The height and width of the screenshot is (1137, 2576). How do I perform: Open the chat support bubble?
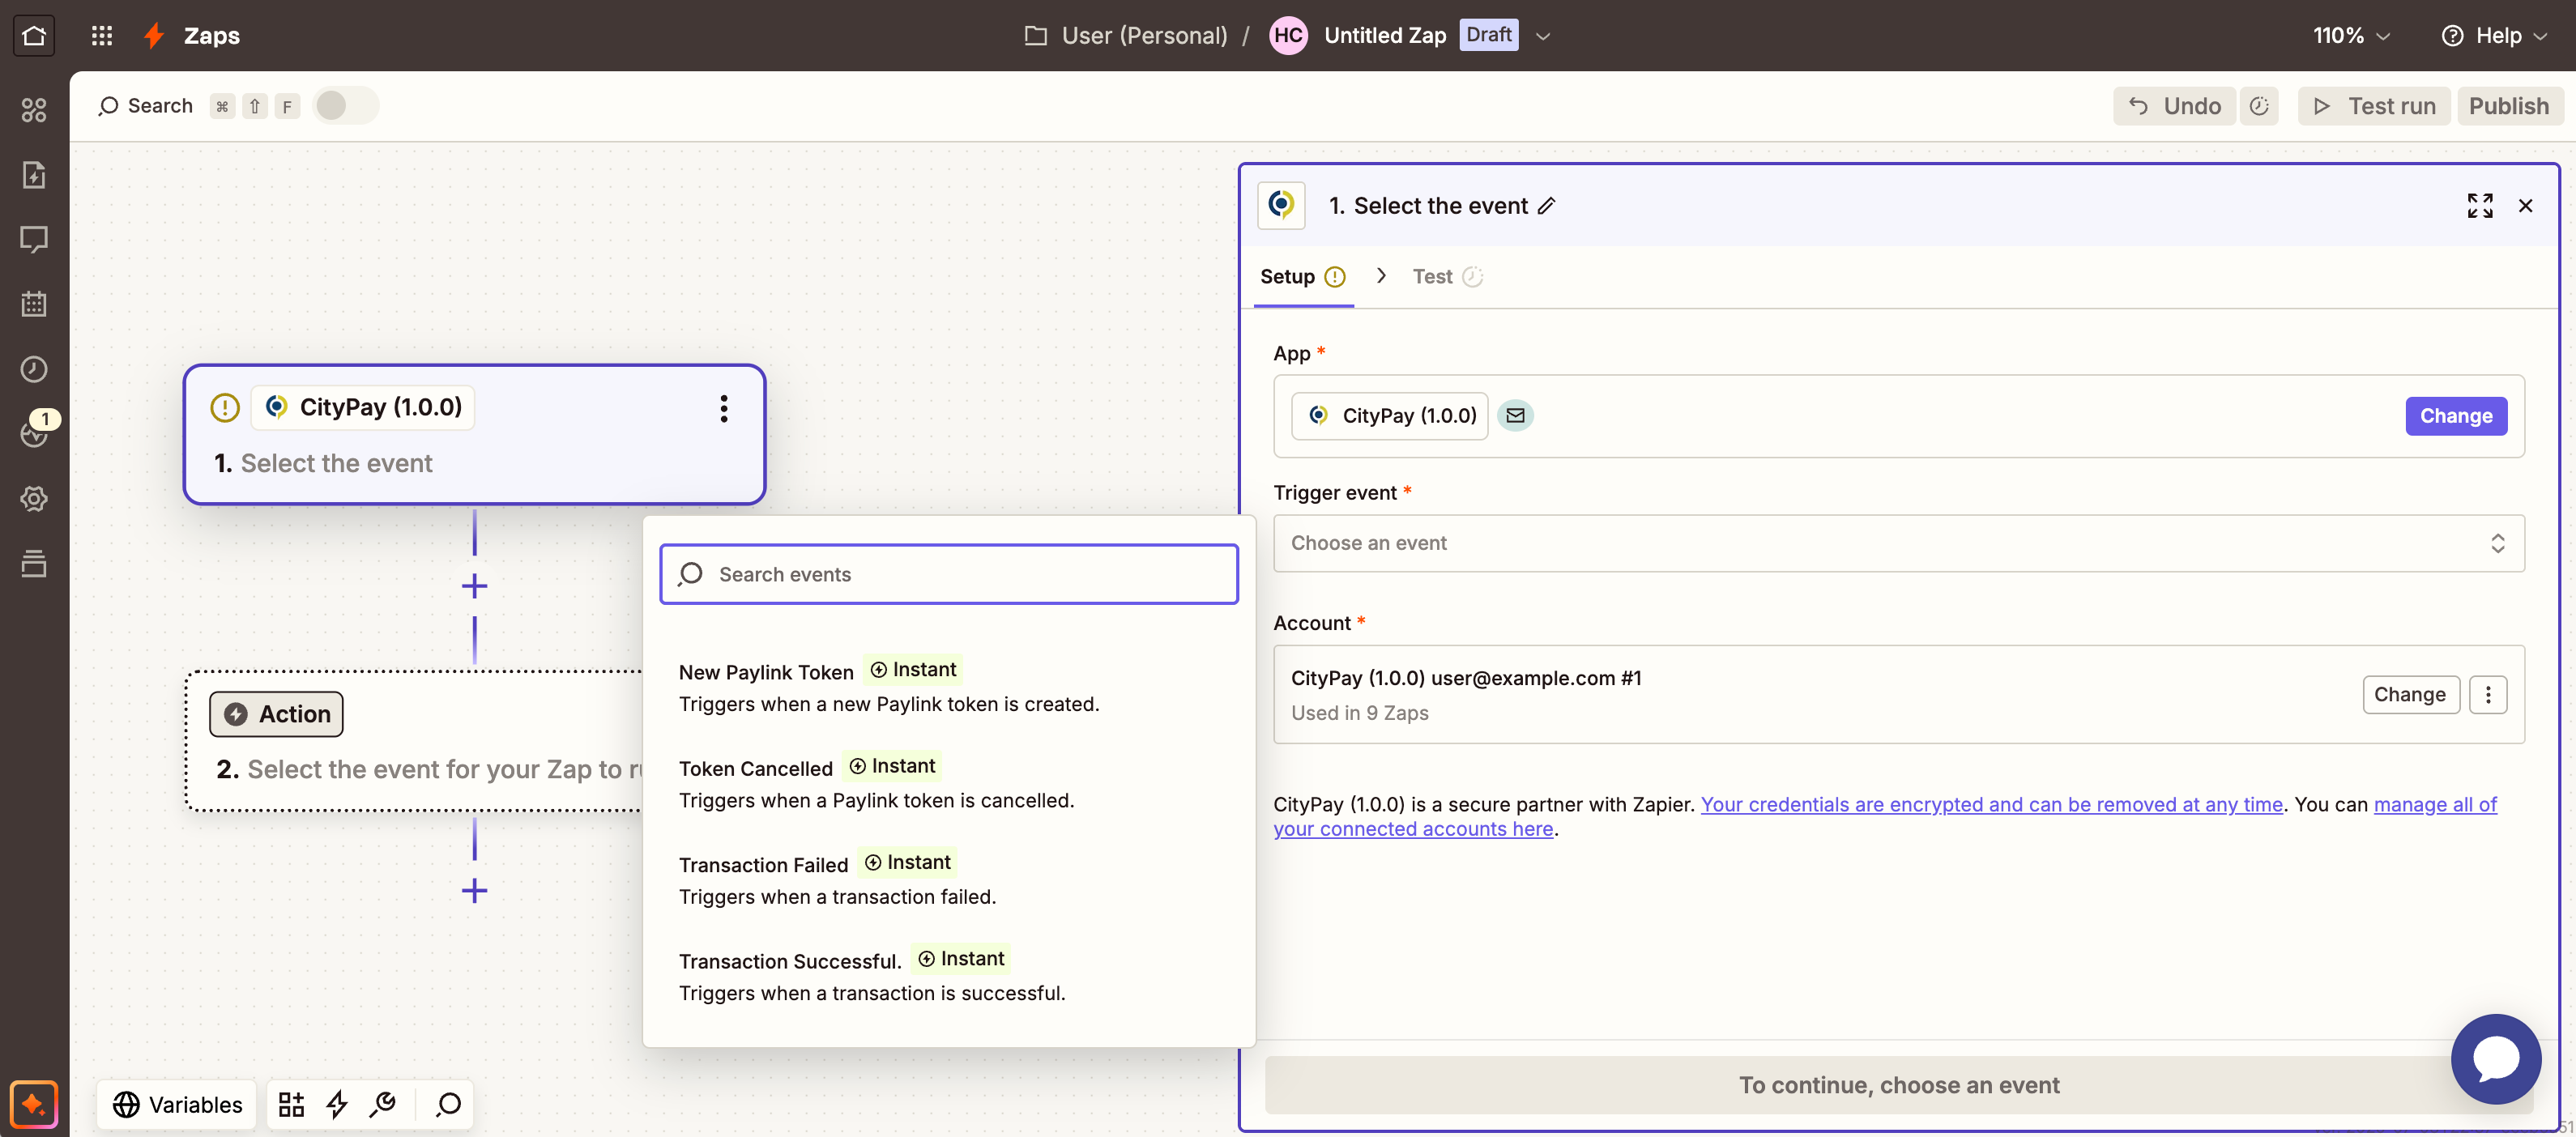2495,1058
